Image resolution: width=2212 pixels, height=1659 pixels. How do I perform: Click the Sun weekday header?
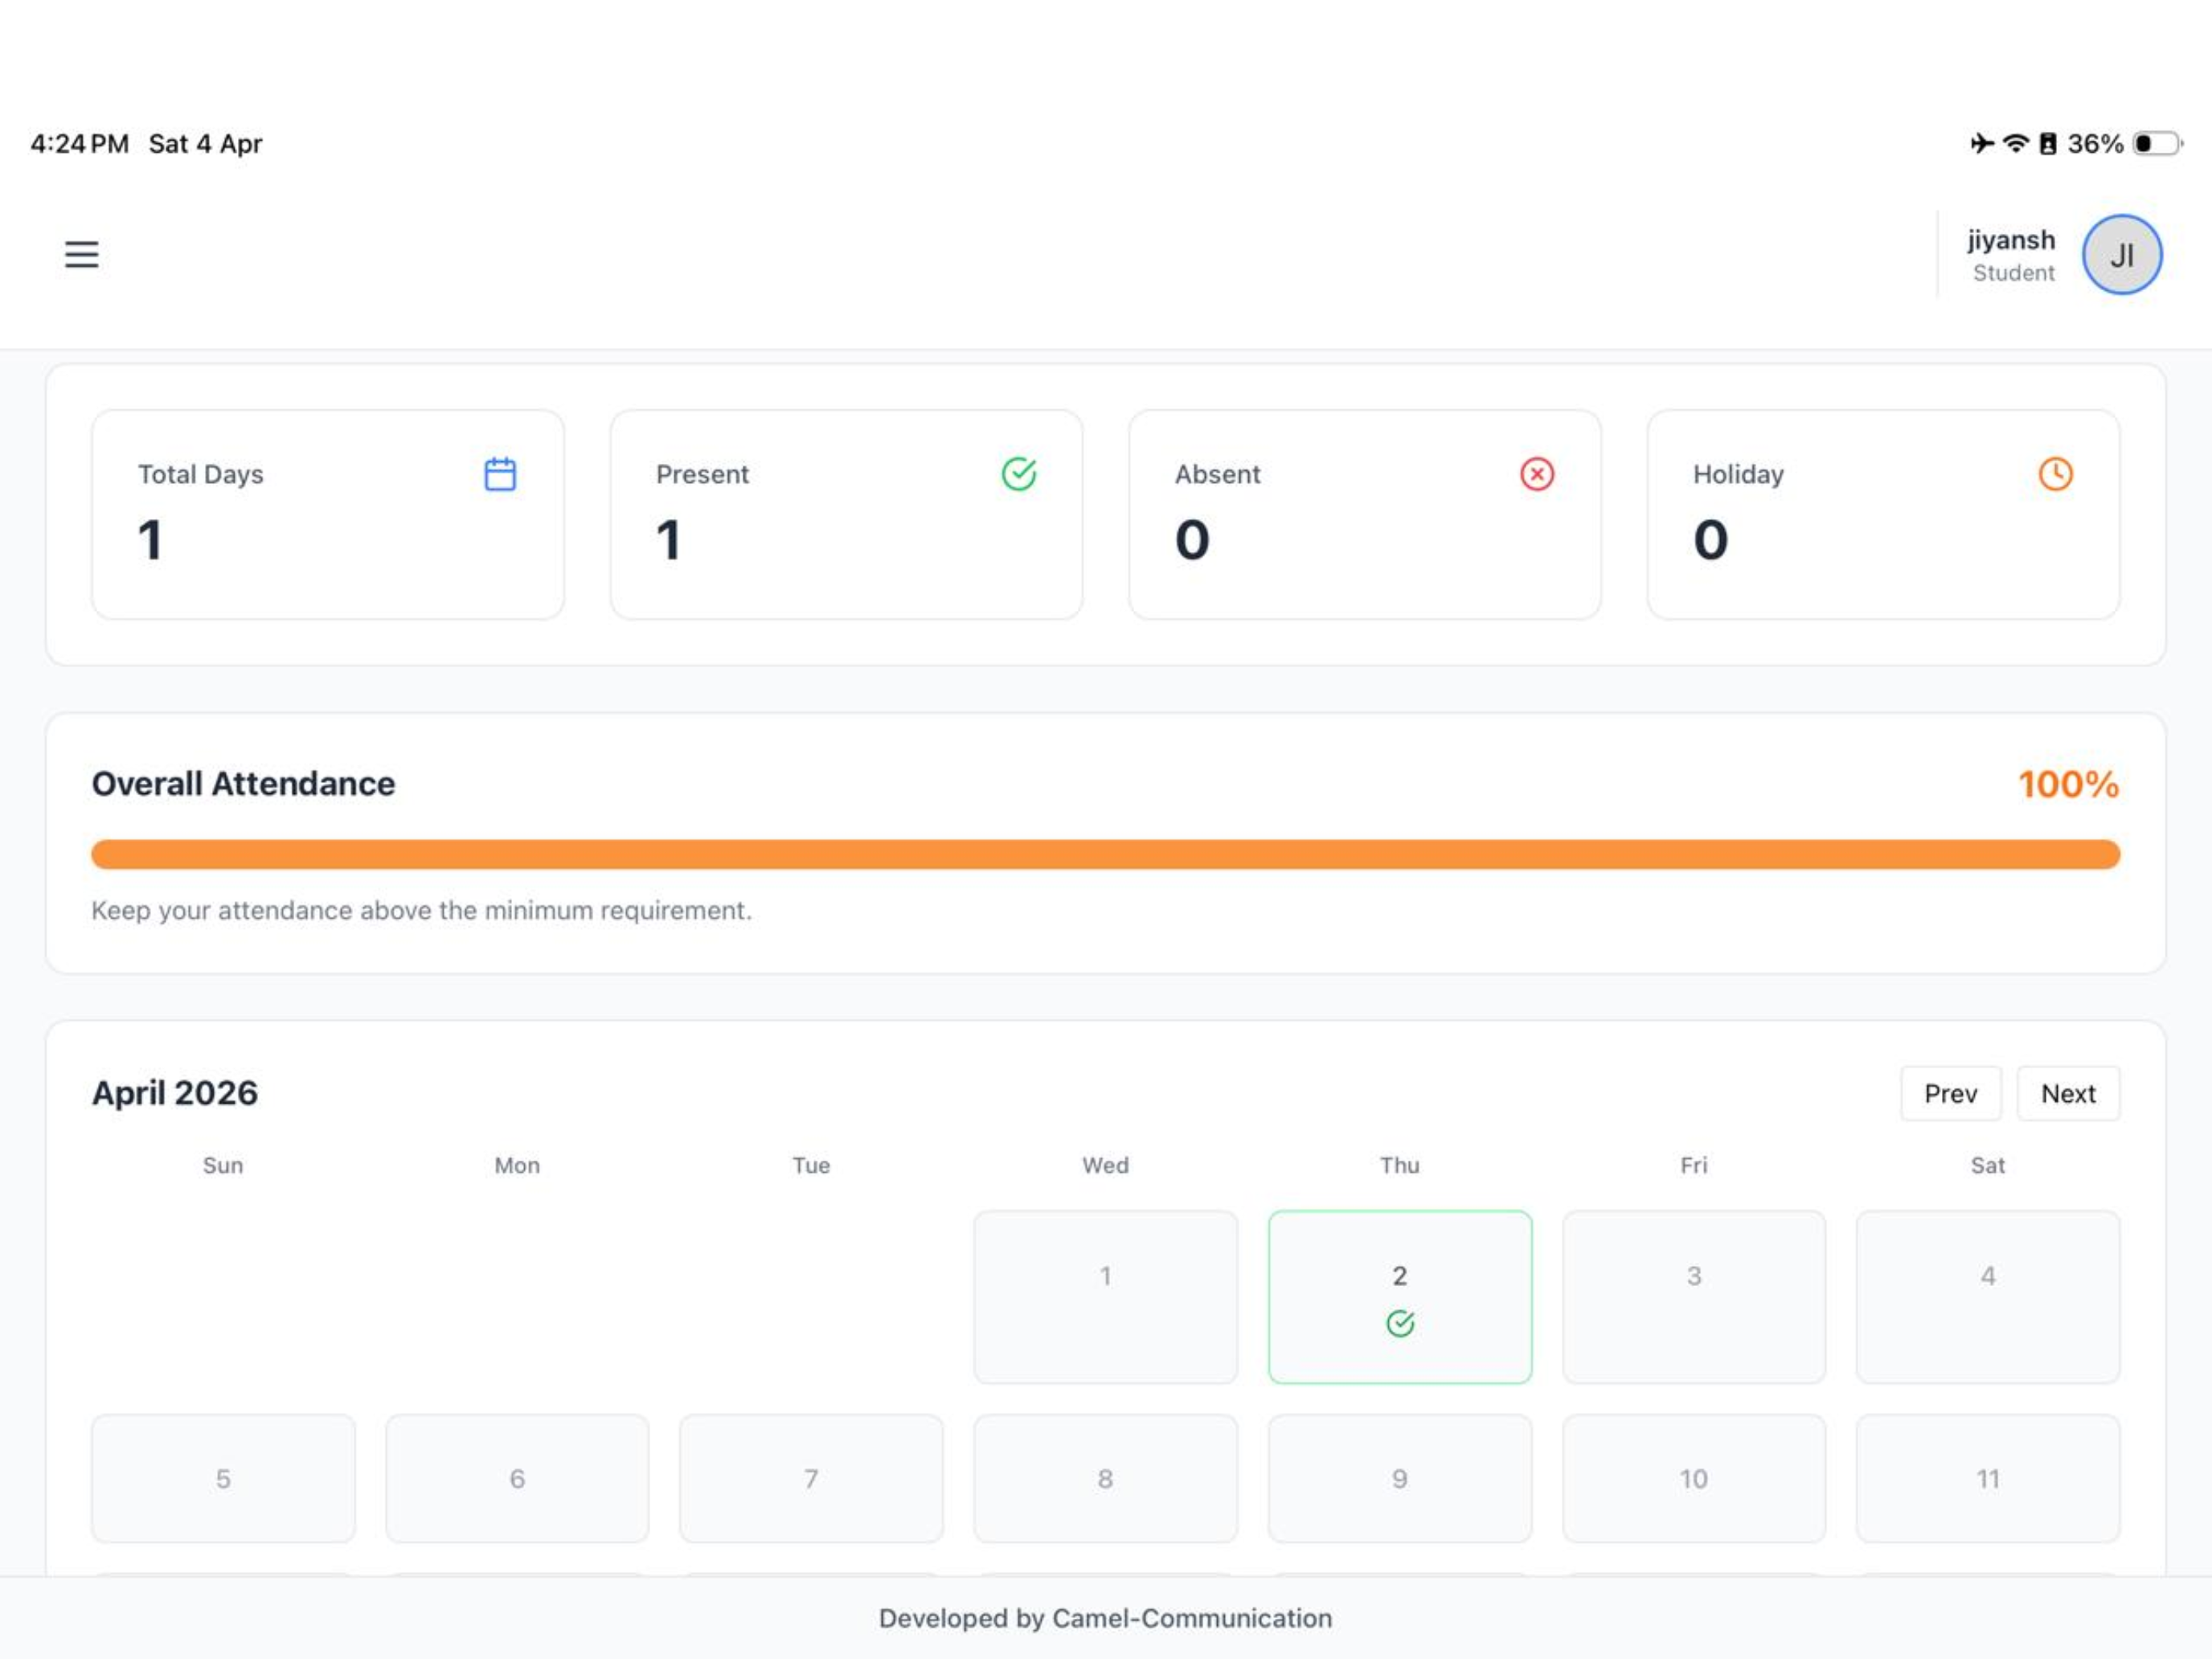[x=223, y=1165]
